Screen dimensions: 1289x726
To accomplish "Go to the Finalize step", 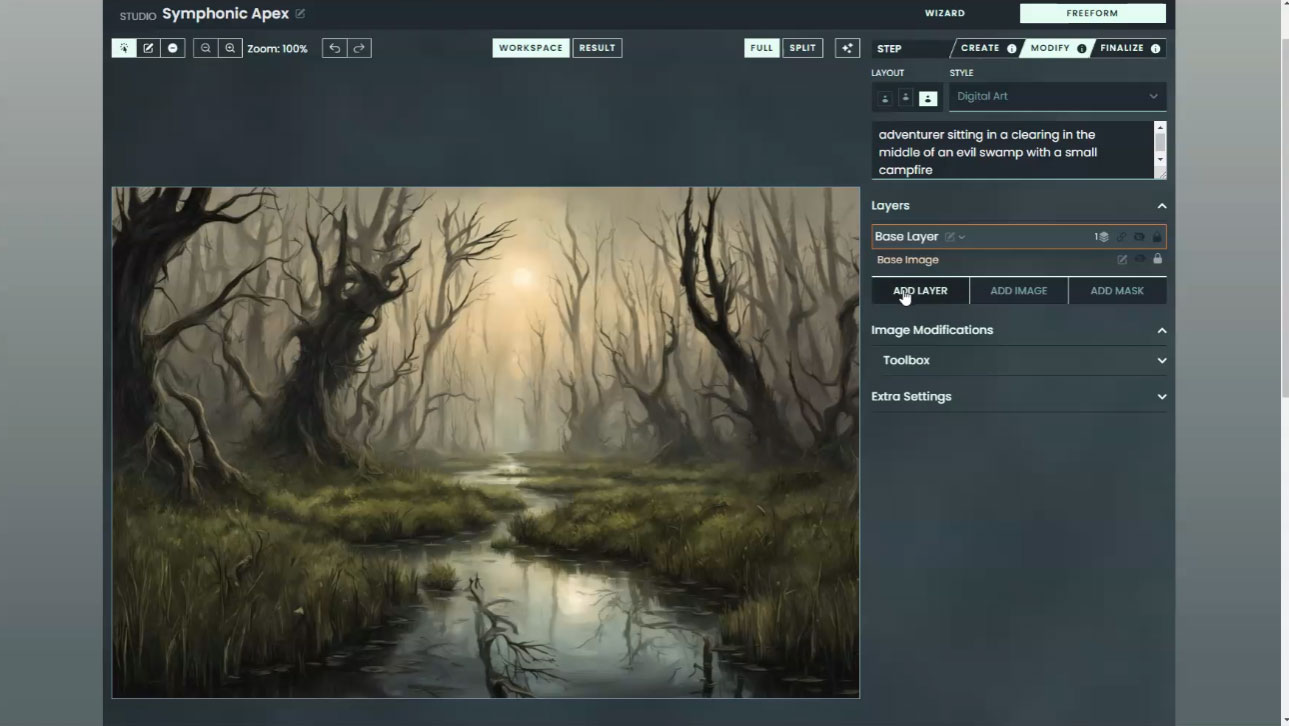I will click(1122, 48).
